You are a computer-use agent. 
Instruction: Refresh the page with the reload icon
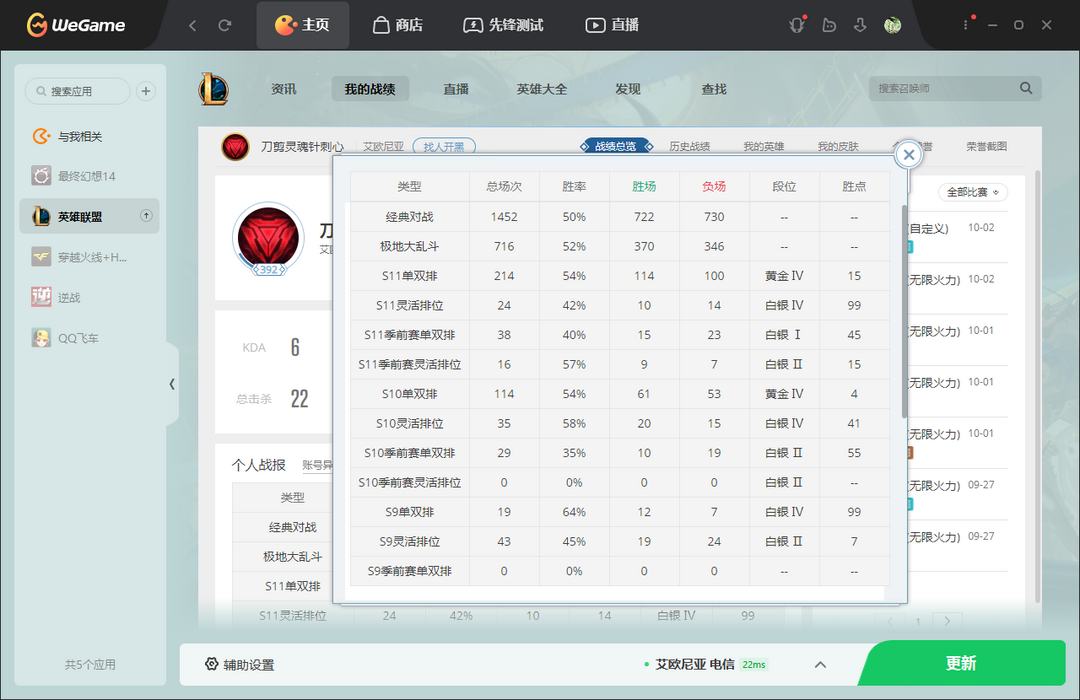click(225, 25)
